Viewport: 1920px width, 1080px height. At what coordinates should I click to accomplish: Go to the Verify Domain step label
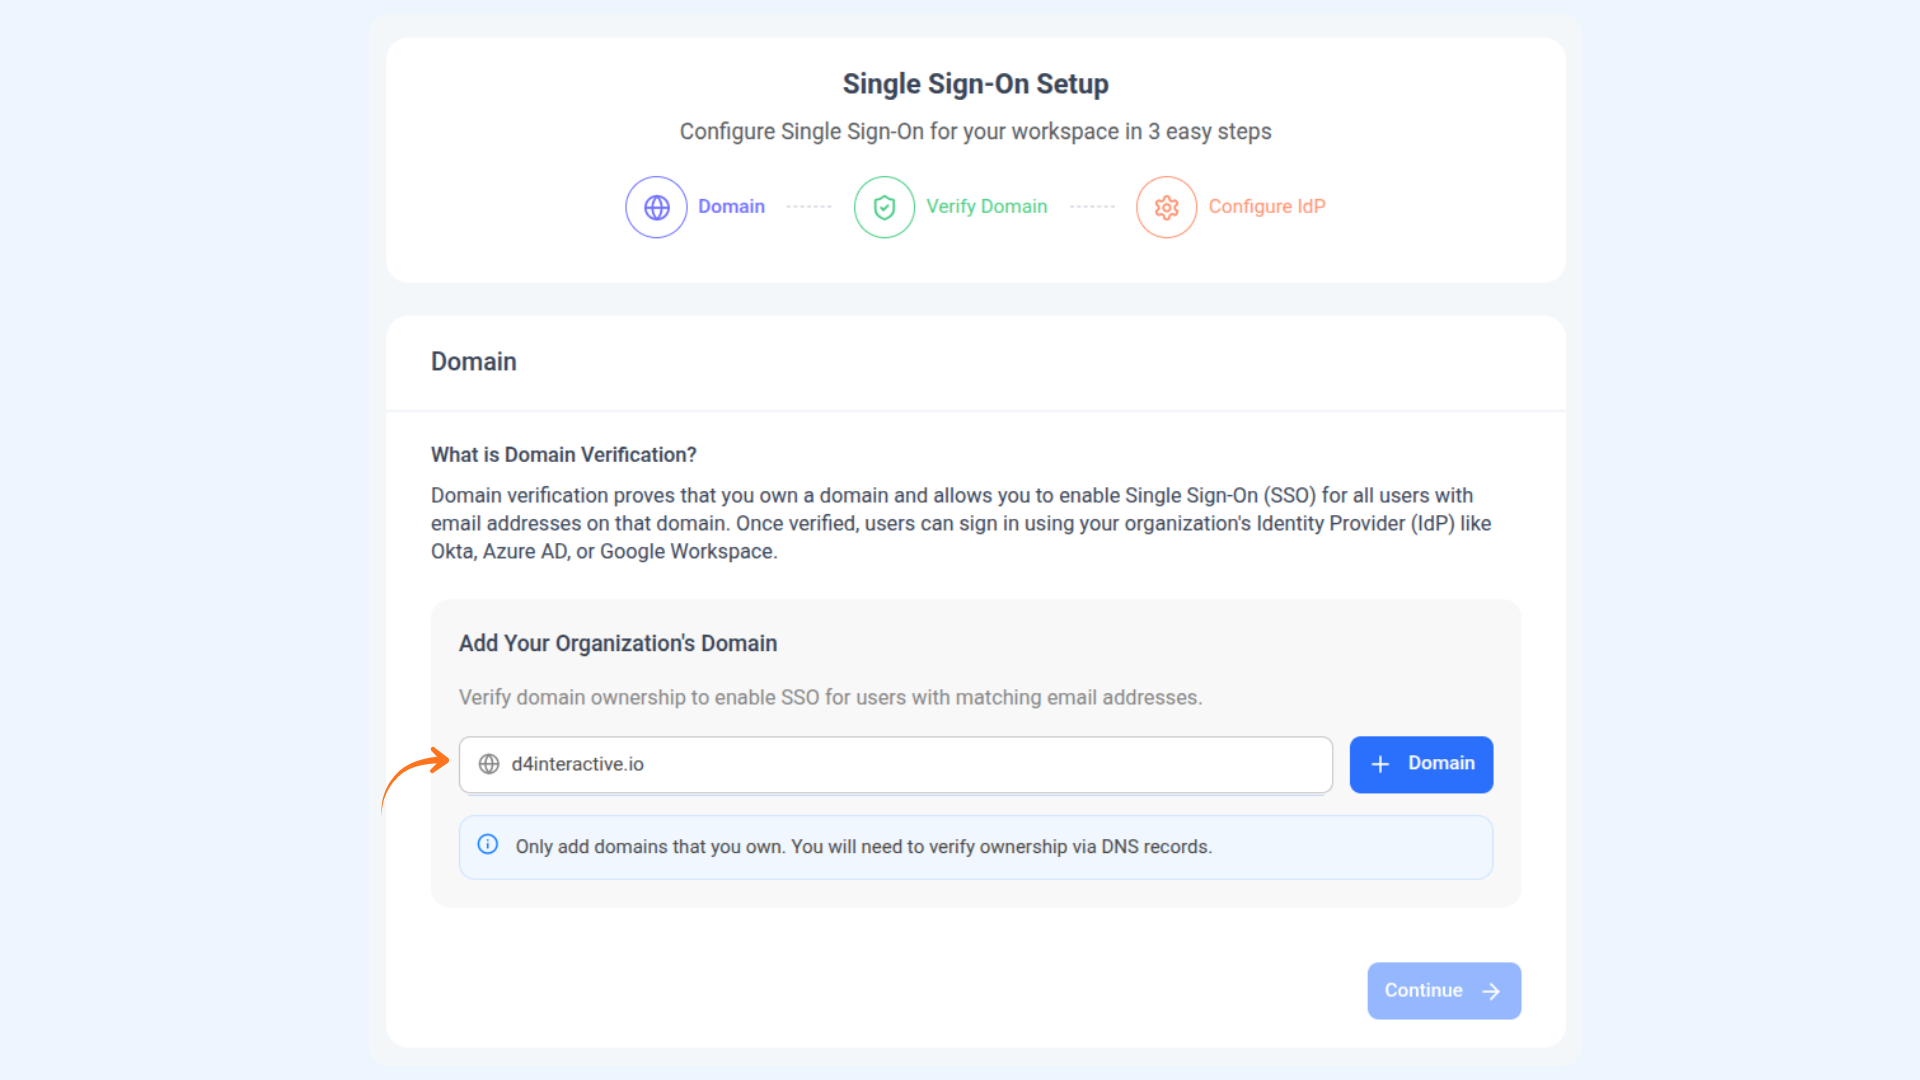click(x=986, y=206)
